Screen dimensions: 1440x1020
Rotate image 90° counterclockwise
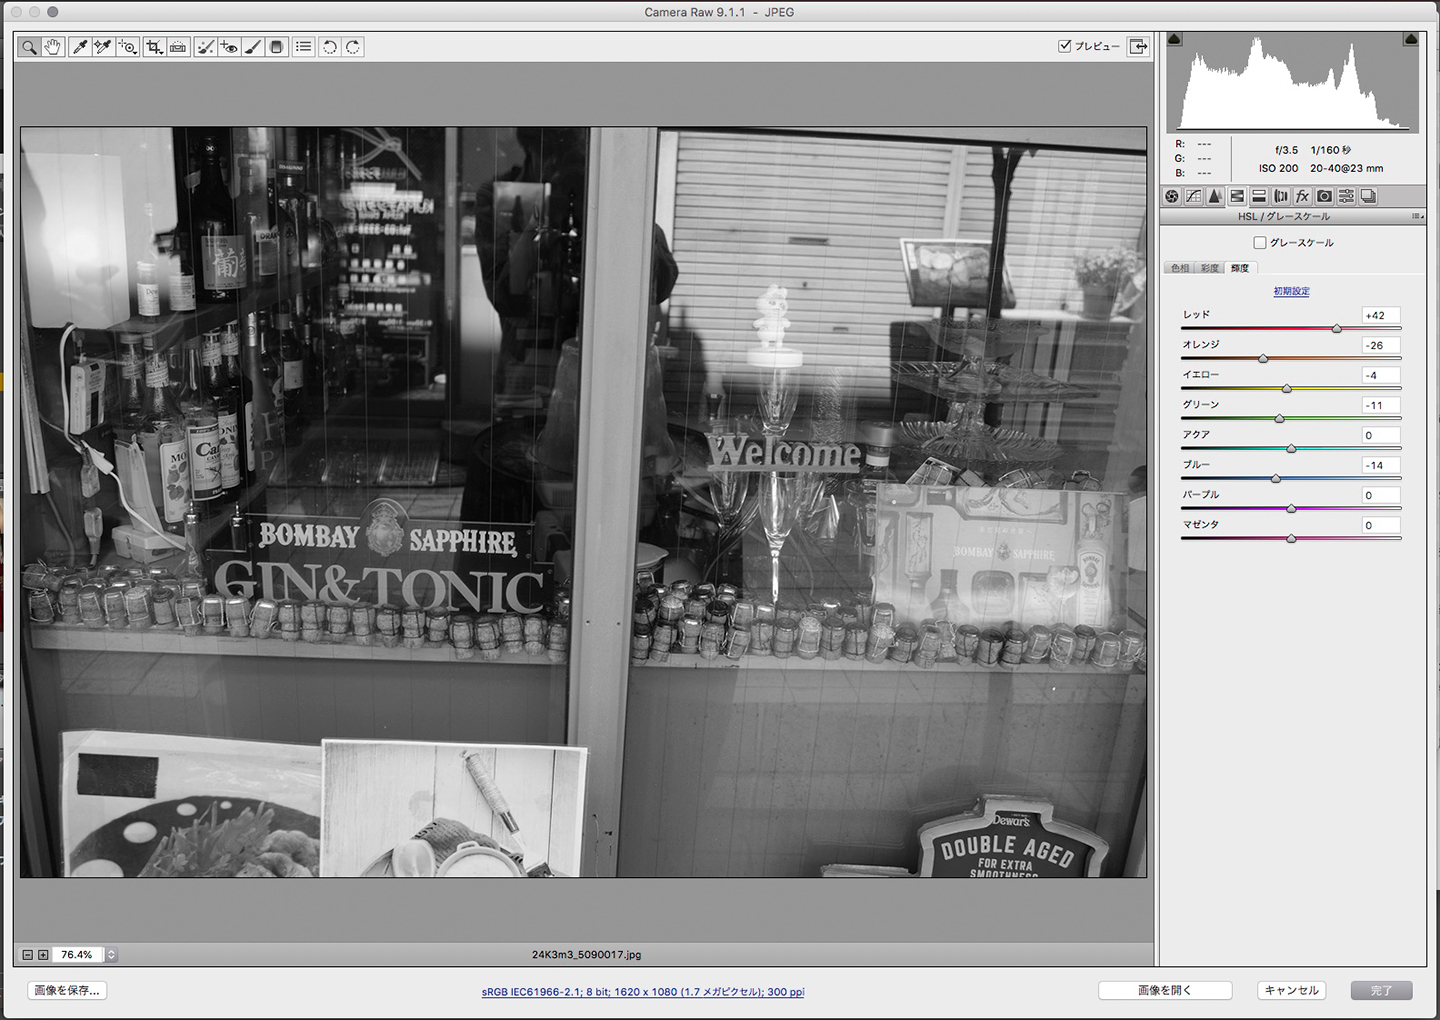(x=329, y=47)
